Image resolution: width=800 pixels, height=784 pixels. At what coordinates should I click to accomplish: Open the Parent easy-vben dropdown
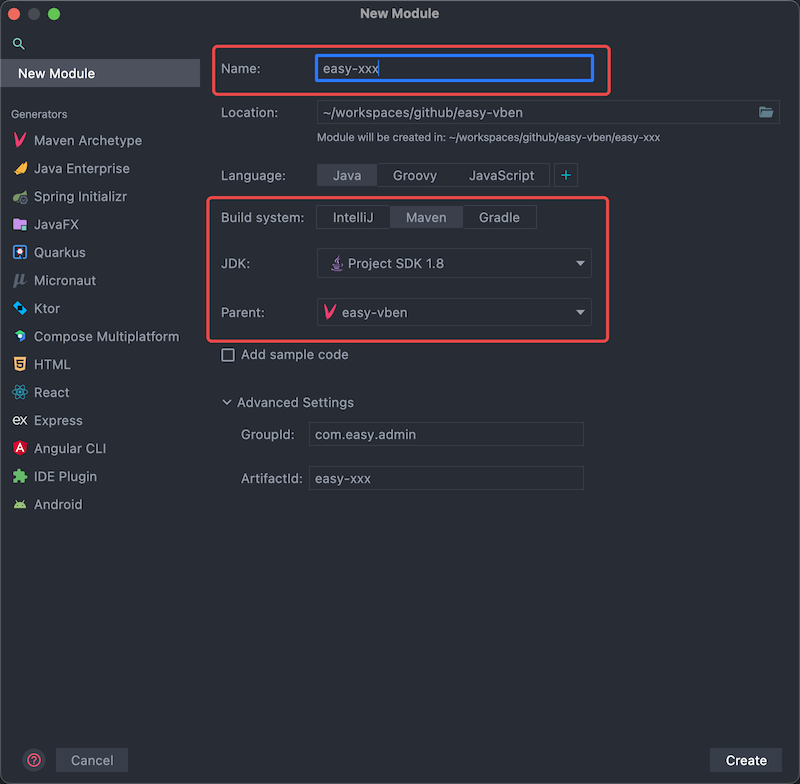click(x=454, y=312)
